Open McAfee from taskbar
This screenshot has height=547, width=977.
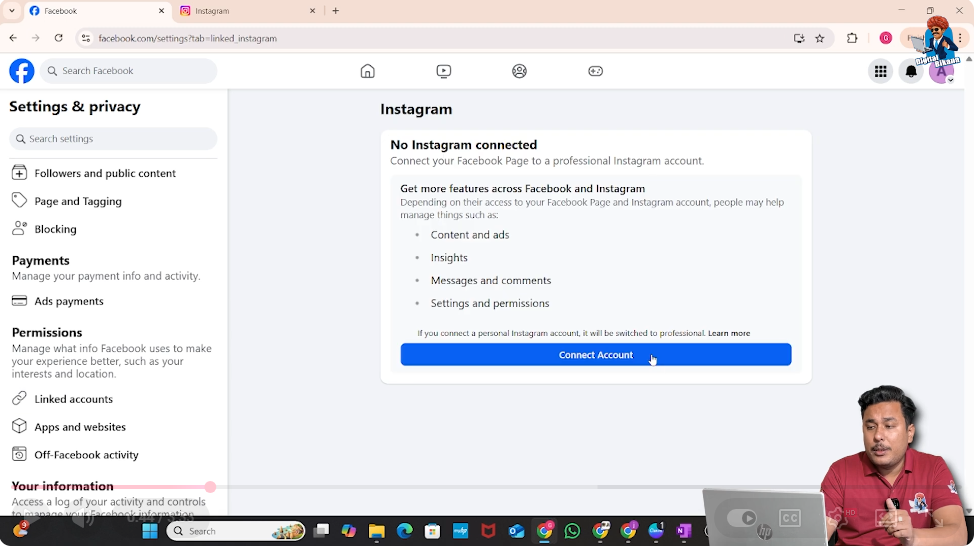click(x=488, y=531)
